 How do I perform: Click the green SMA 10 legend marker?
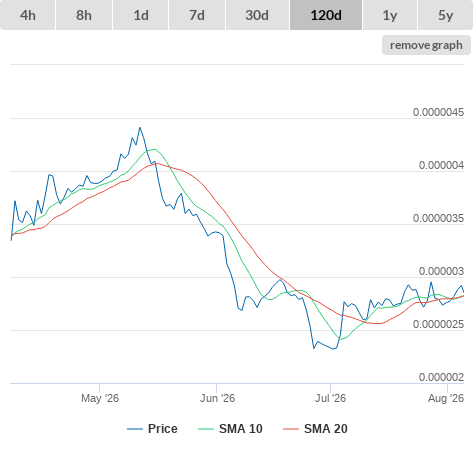click(206, 429)
